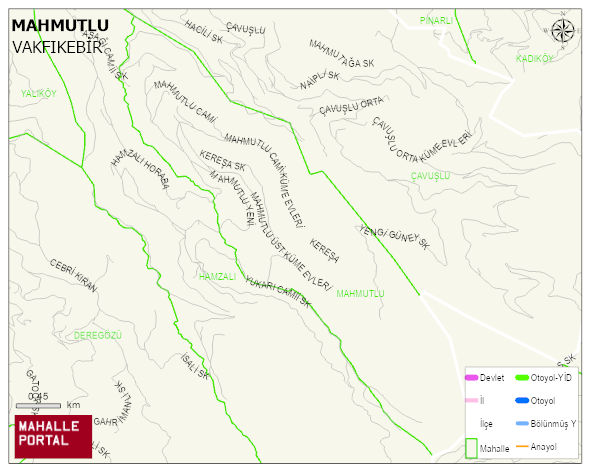Click the İl pink legend swatch
The height and width of the screenshot is (472, 591).
pyautogui.click(x=472, y=400)
